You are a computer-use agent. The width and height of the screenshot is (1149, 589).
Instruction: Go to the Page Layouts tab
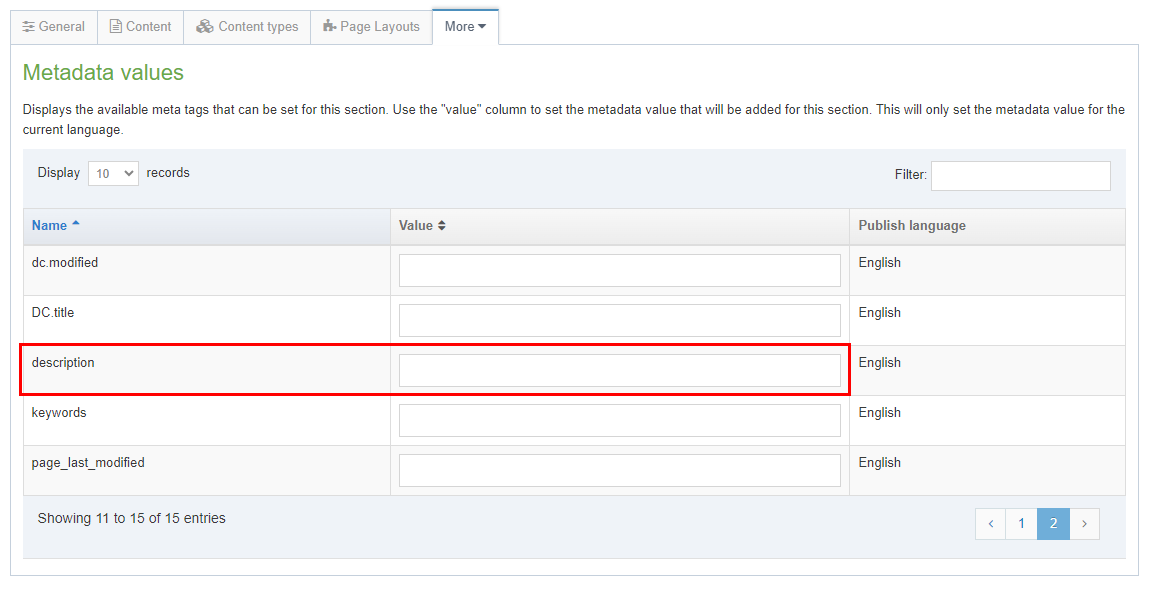372,26
